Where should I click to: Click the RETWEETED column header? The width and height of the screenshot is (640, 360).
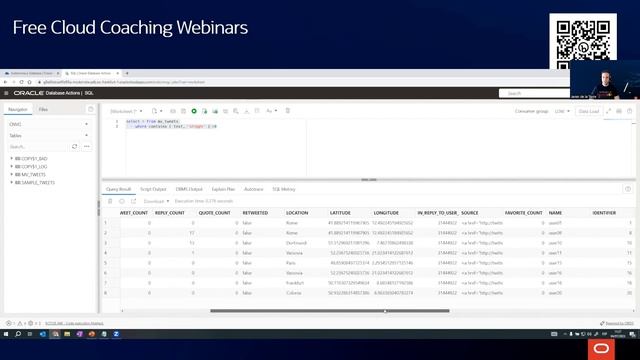coord(255,213)
